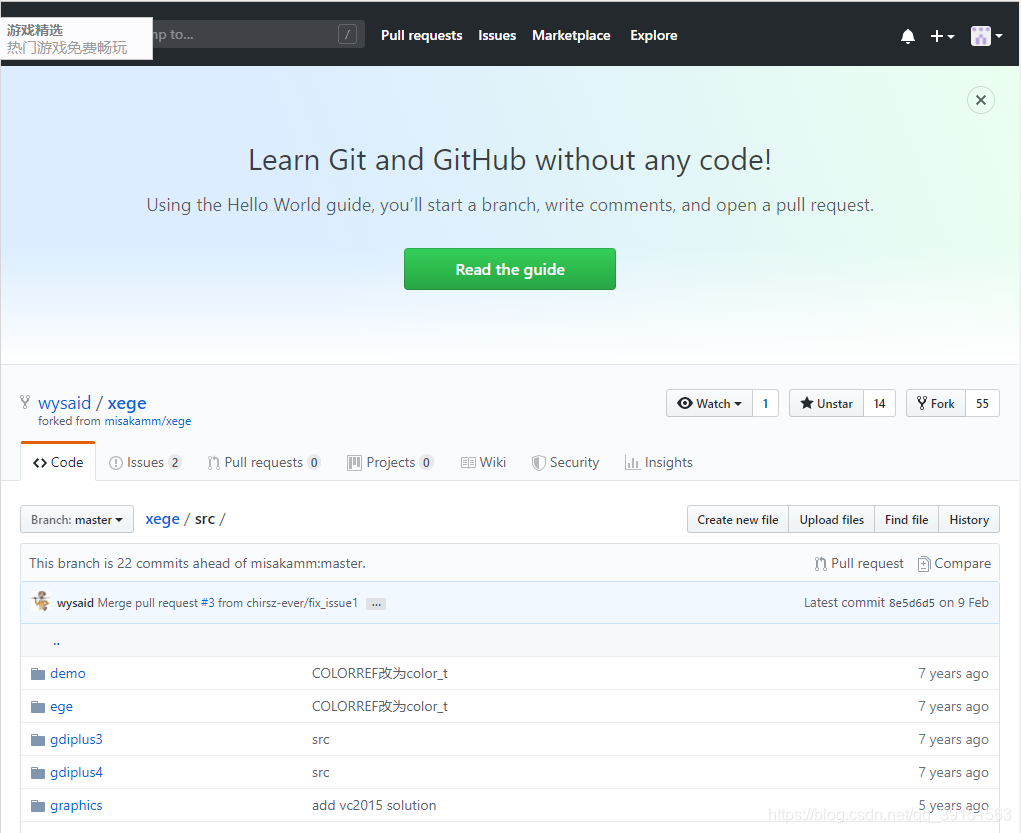This screenshot has width=1021, height=833.
Task: Open commit History
Action: [x=969, y=519]
